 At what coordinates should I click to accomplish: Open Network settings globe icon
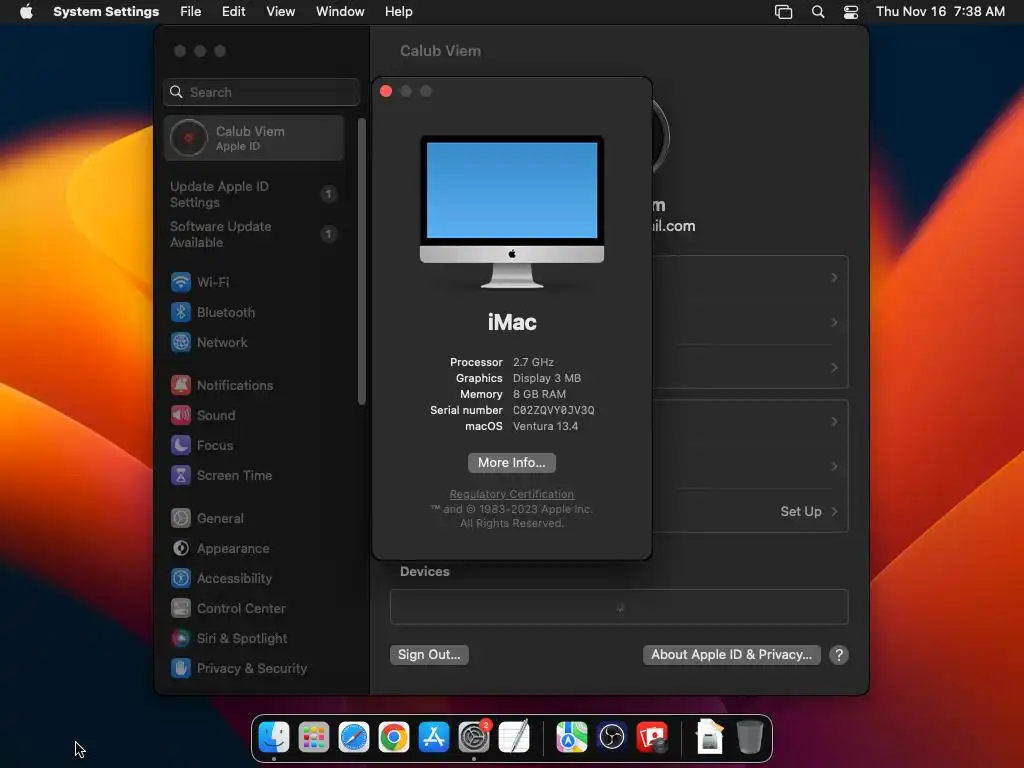(x=181, y=342)
